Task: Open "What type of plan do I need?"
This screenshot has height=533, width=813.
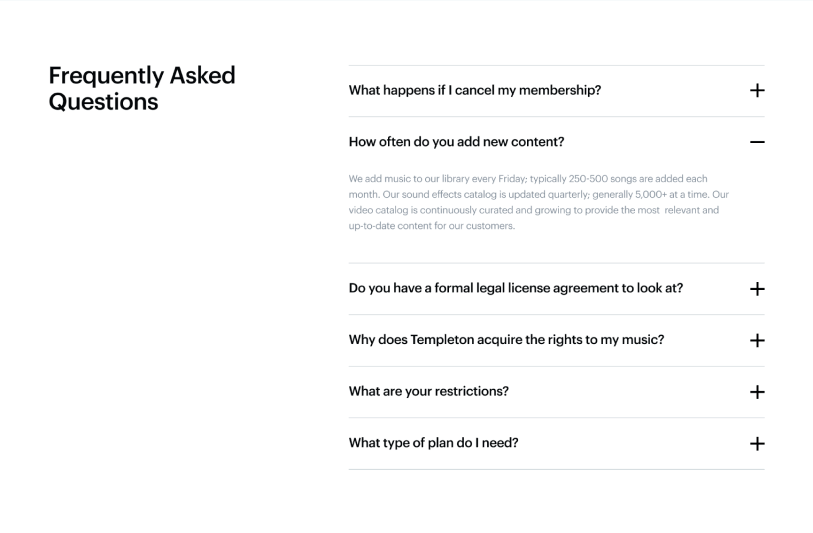Action: 433,443
